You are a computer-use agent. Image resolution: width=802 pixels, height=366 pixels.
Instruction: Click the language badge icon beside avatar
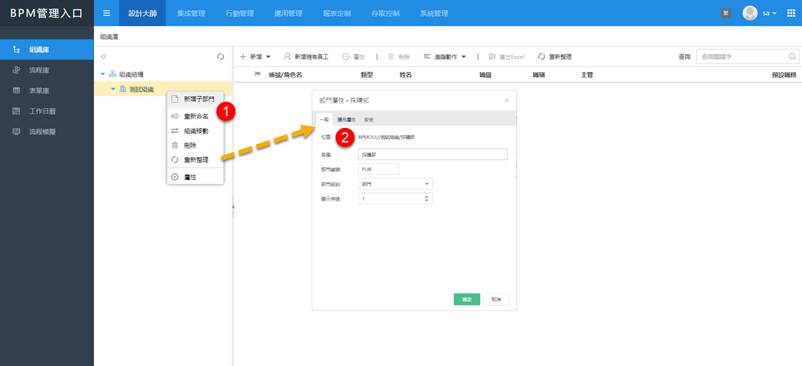725,13
